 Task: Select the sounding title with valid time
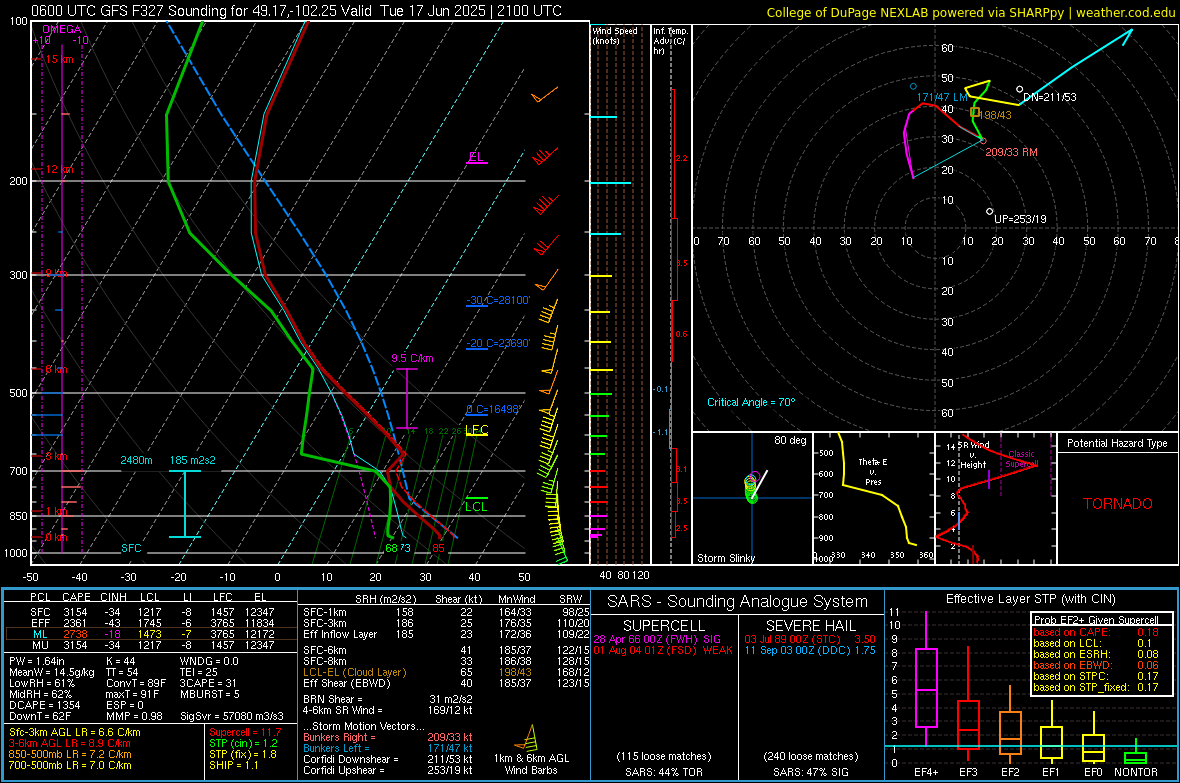297,11
